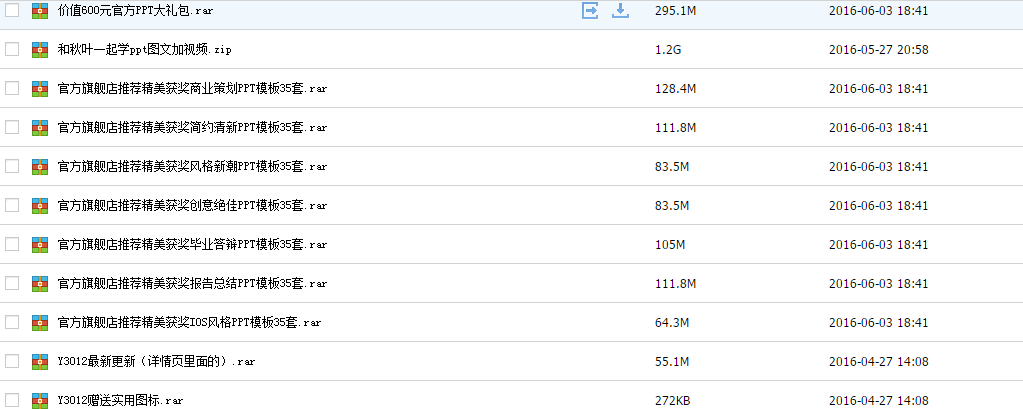Click the file icon next to 风格新潮PPT模板35套.rar
The height and width of the screenshot is (409, 1023).
point(40,166)
